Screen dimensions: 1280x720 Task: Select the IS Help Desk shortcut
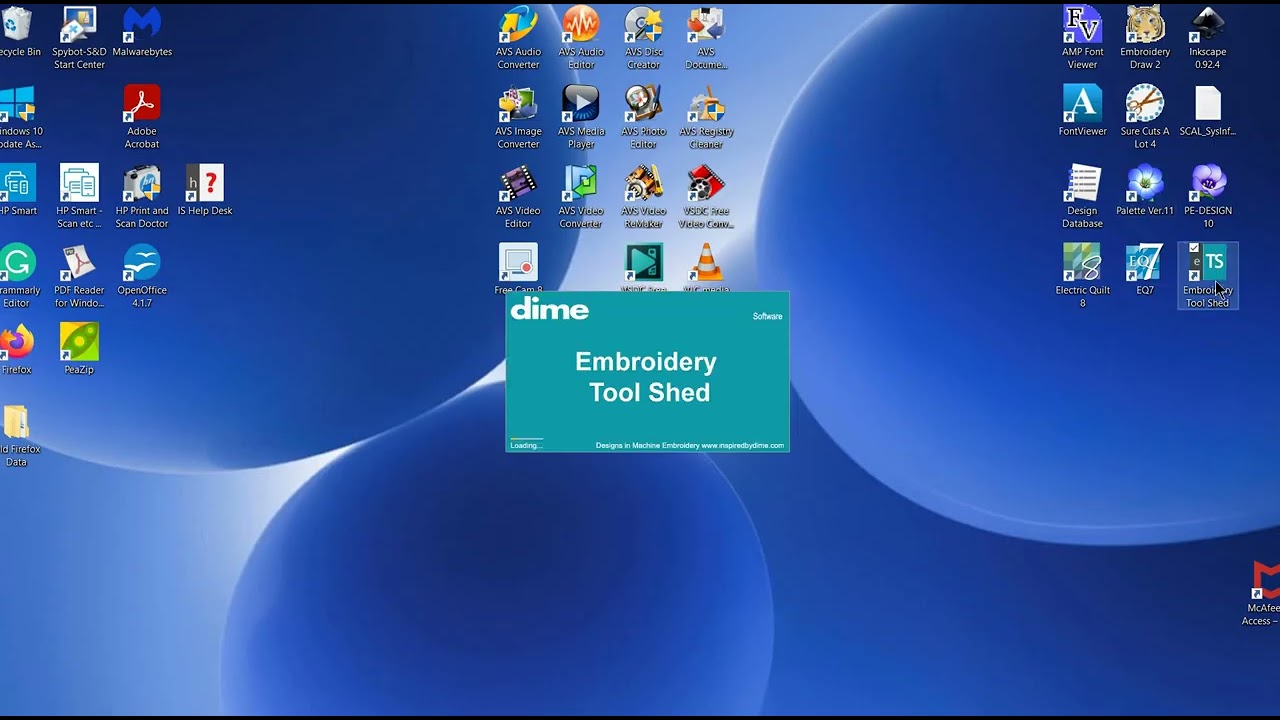(x=205, y=190)
